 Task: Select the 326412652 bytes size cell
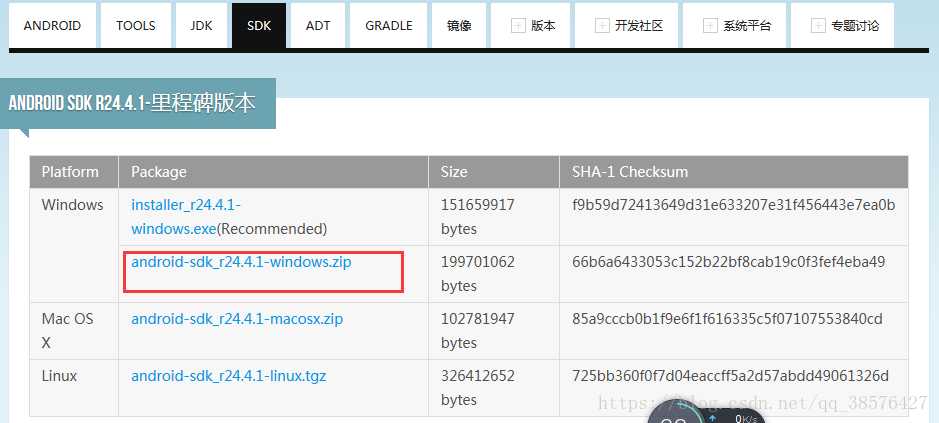[x=494, y=388]
